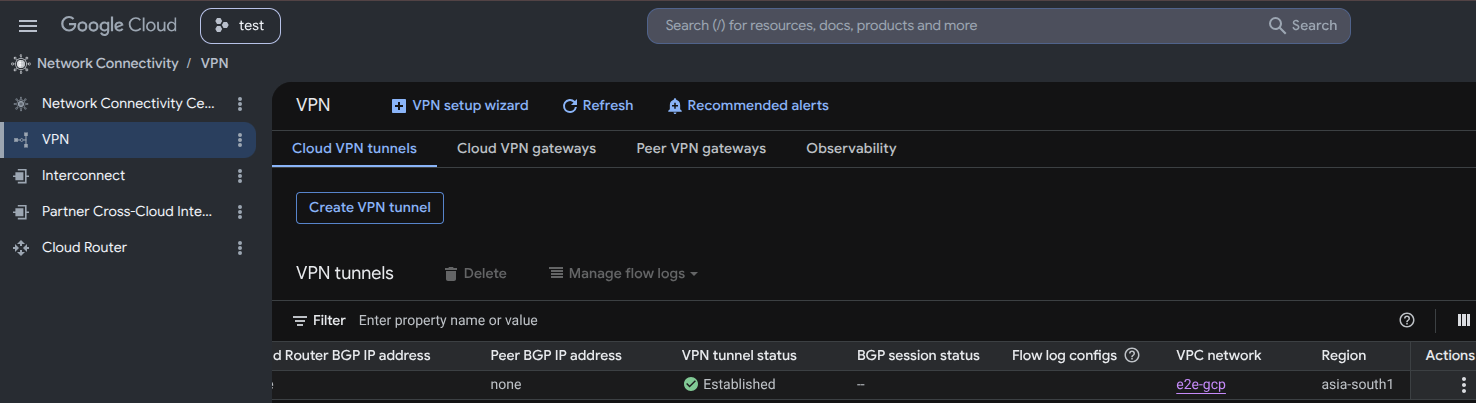1476x403 pixels.
Task: Click the Flow log configs help icon
Action: [1132, 355]
